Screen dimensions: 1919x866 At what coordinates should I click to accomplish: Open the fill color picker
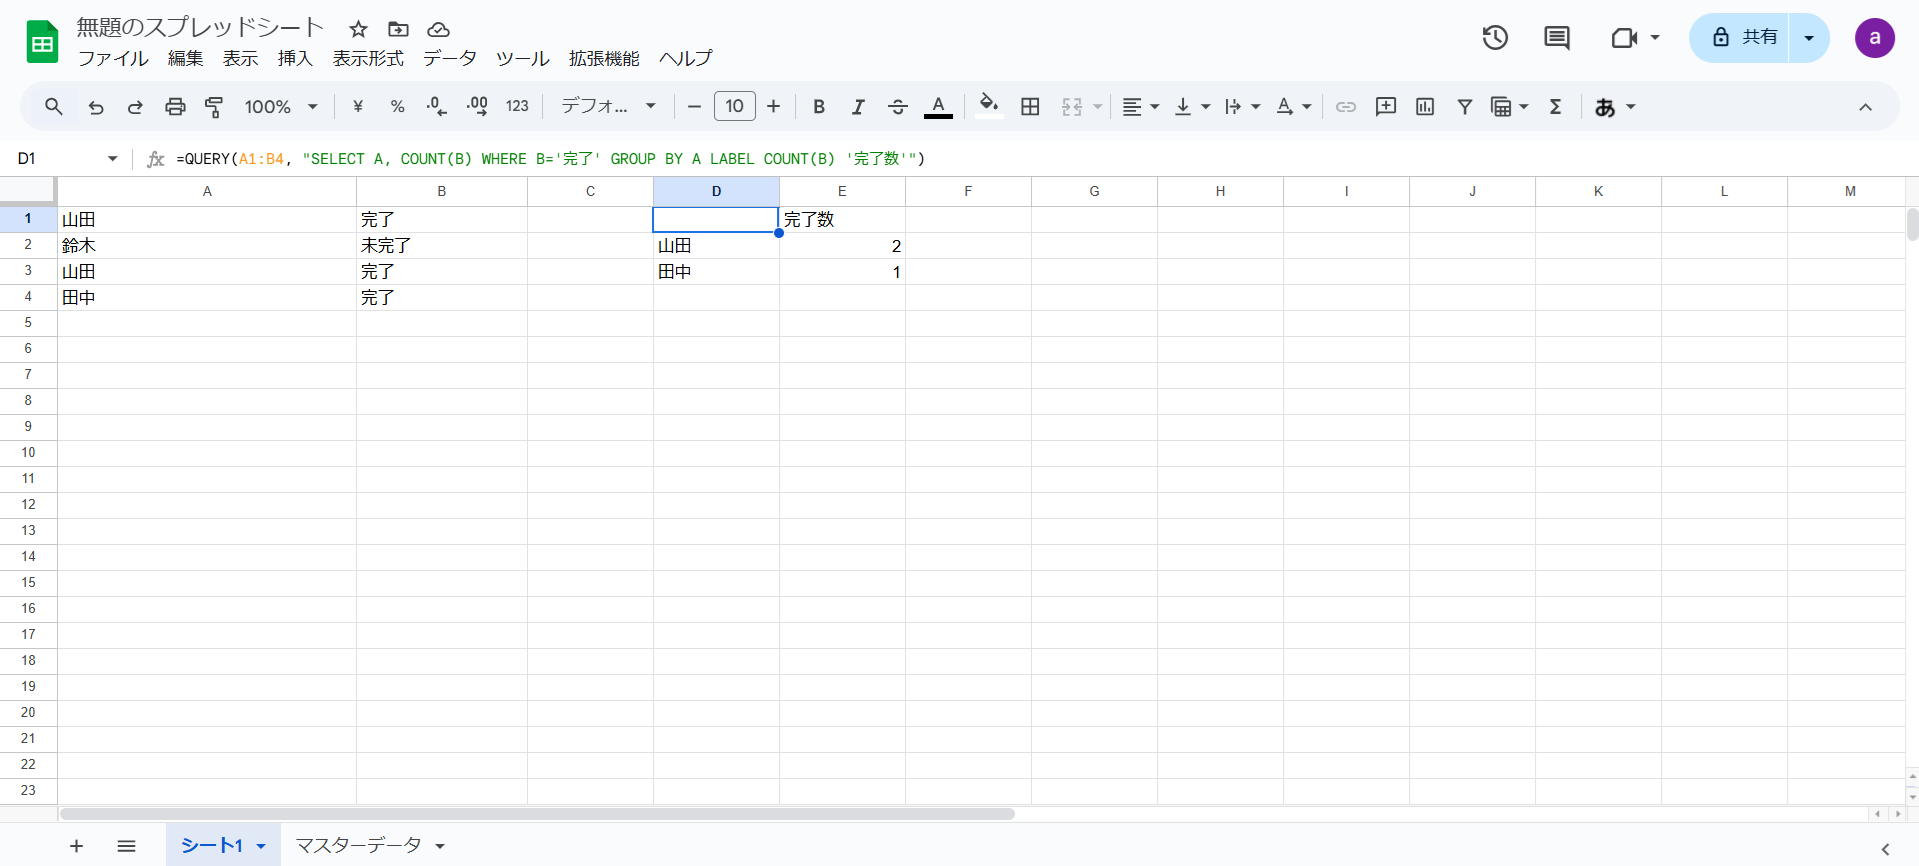(x=988, y=106)
